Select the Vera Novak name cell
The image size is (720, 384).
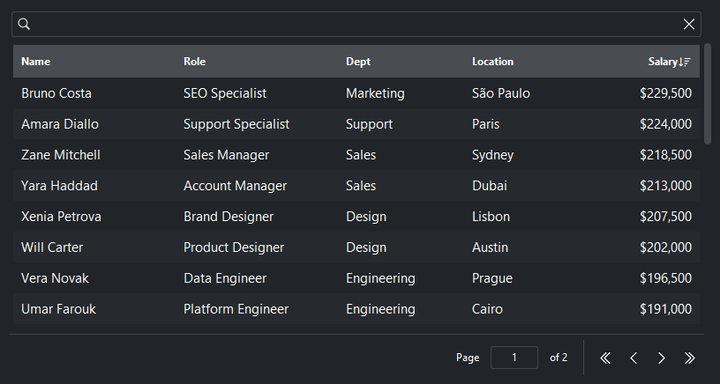(55, 278)
